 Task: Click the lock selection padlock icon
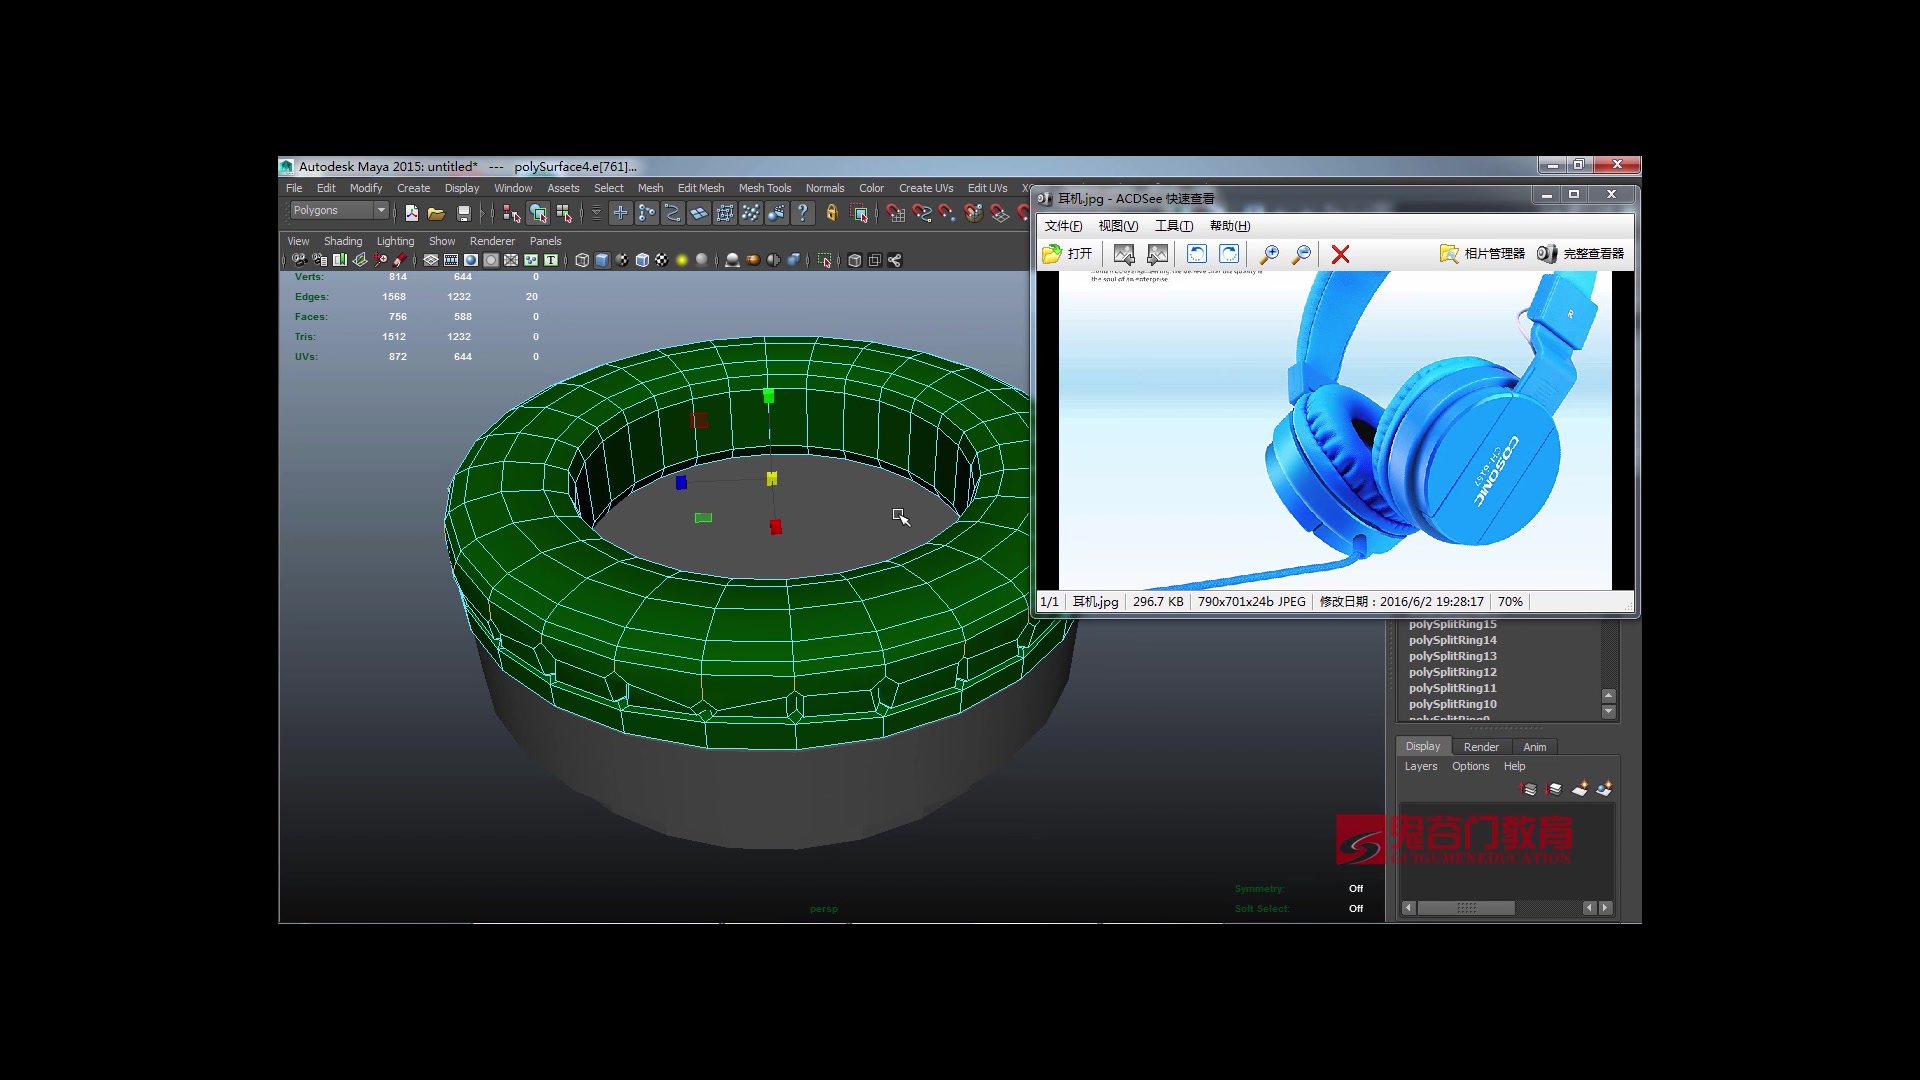831,213
